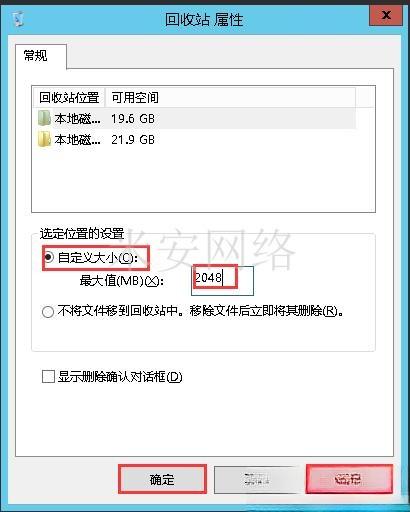Select the green drive icon for 19.6 GB disk
The width and height of the screenshot is (410, 512).
tap(44, 118)
